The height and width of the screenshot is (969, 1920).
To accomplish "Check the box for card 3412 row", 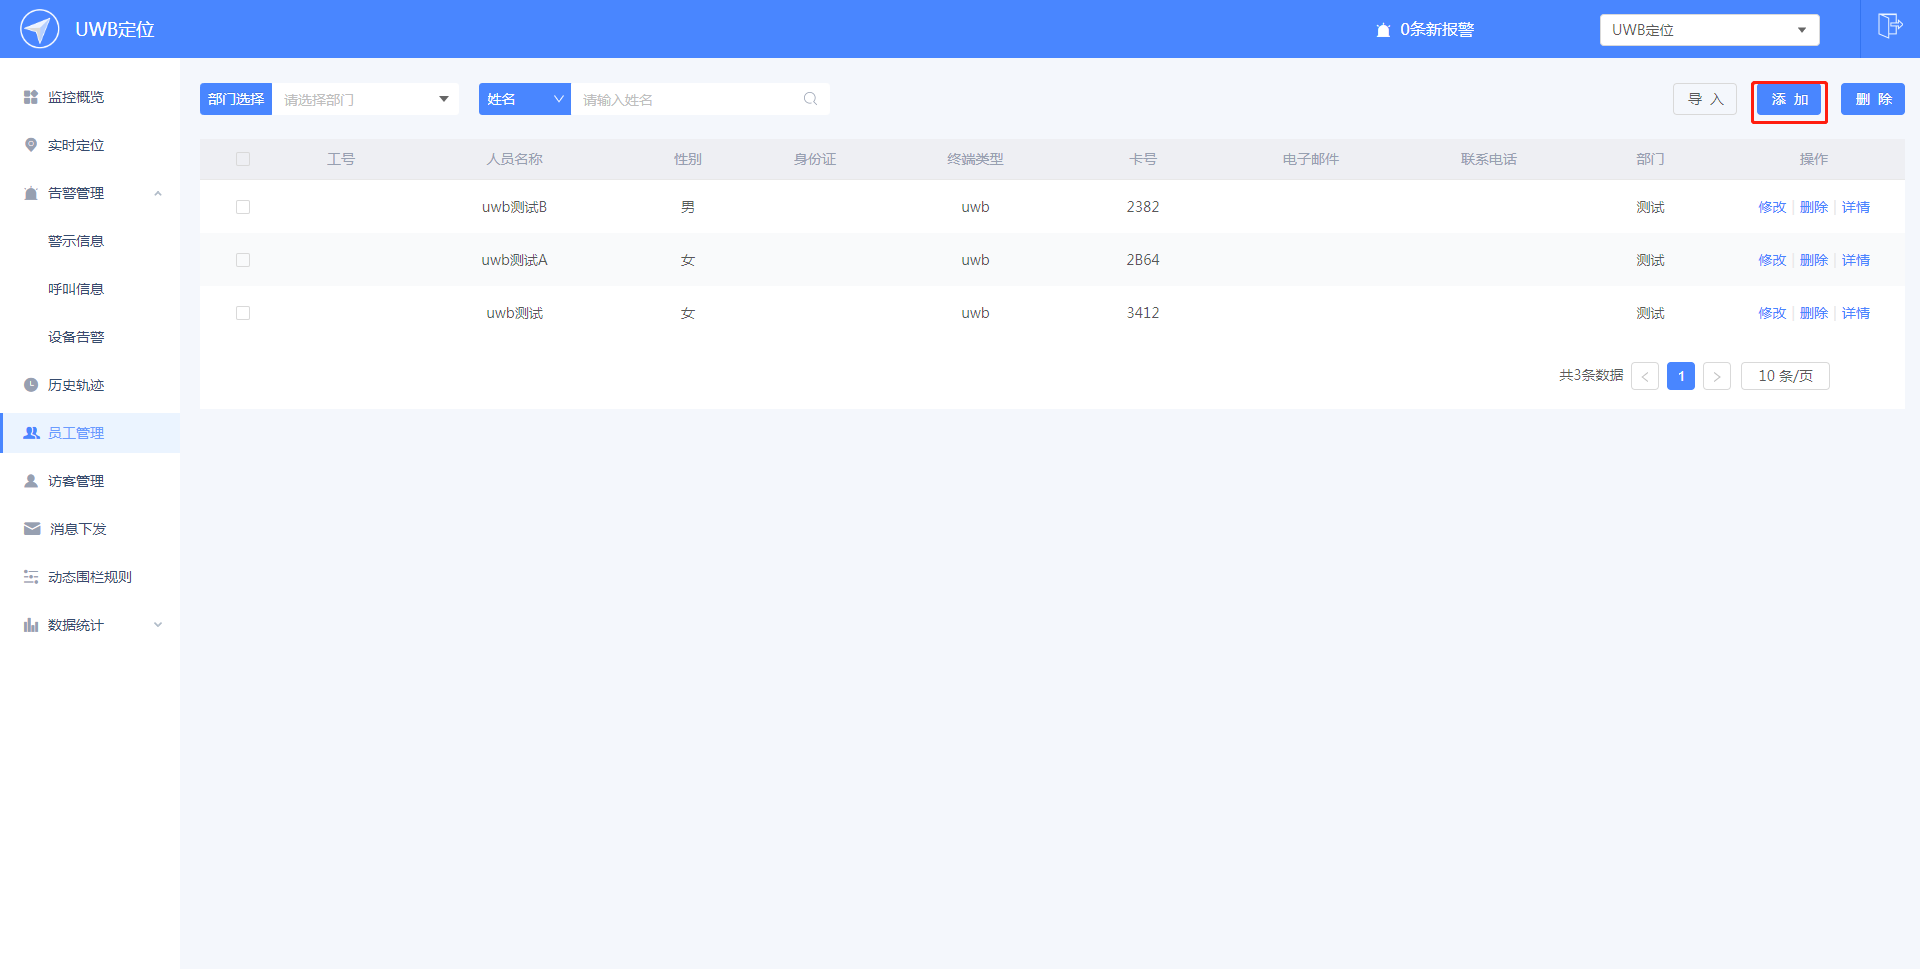I will point(243,313).
